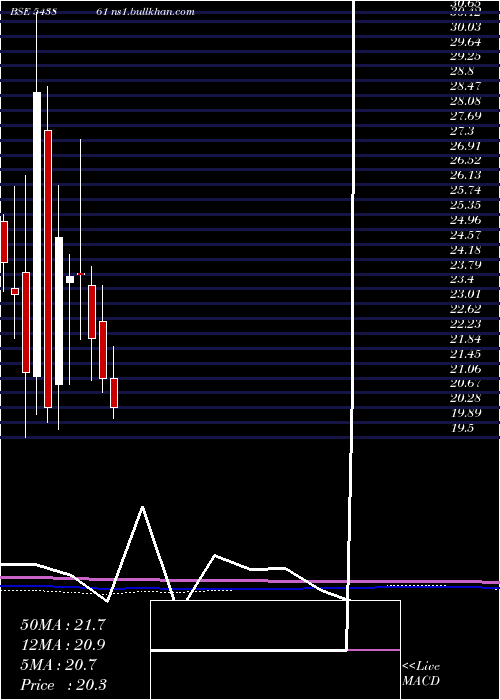Image resolution: width=500 pixels, height=700 pixels.
Task: Click the 24.96 price axis label
Action: (x=466, y=220)
